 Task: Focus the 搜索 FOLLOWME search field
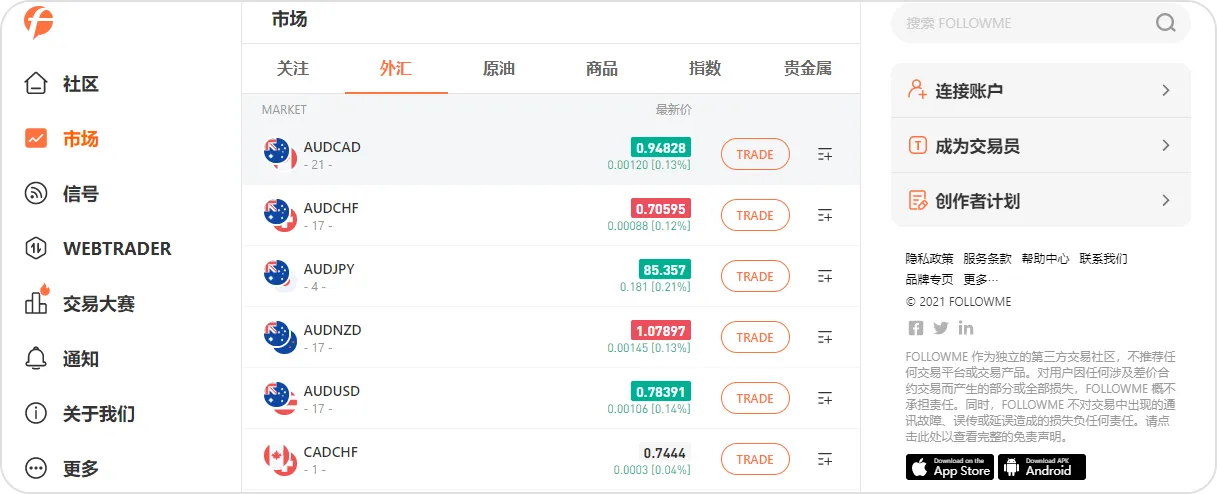(x=1041, y=23)
